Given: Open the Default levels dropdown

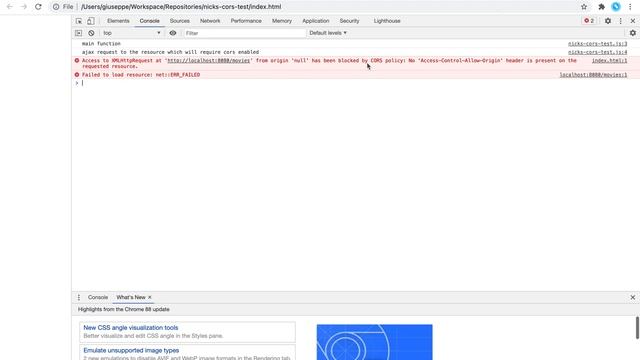Looking at the screenshot, I should click(x=328, y=33).
